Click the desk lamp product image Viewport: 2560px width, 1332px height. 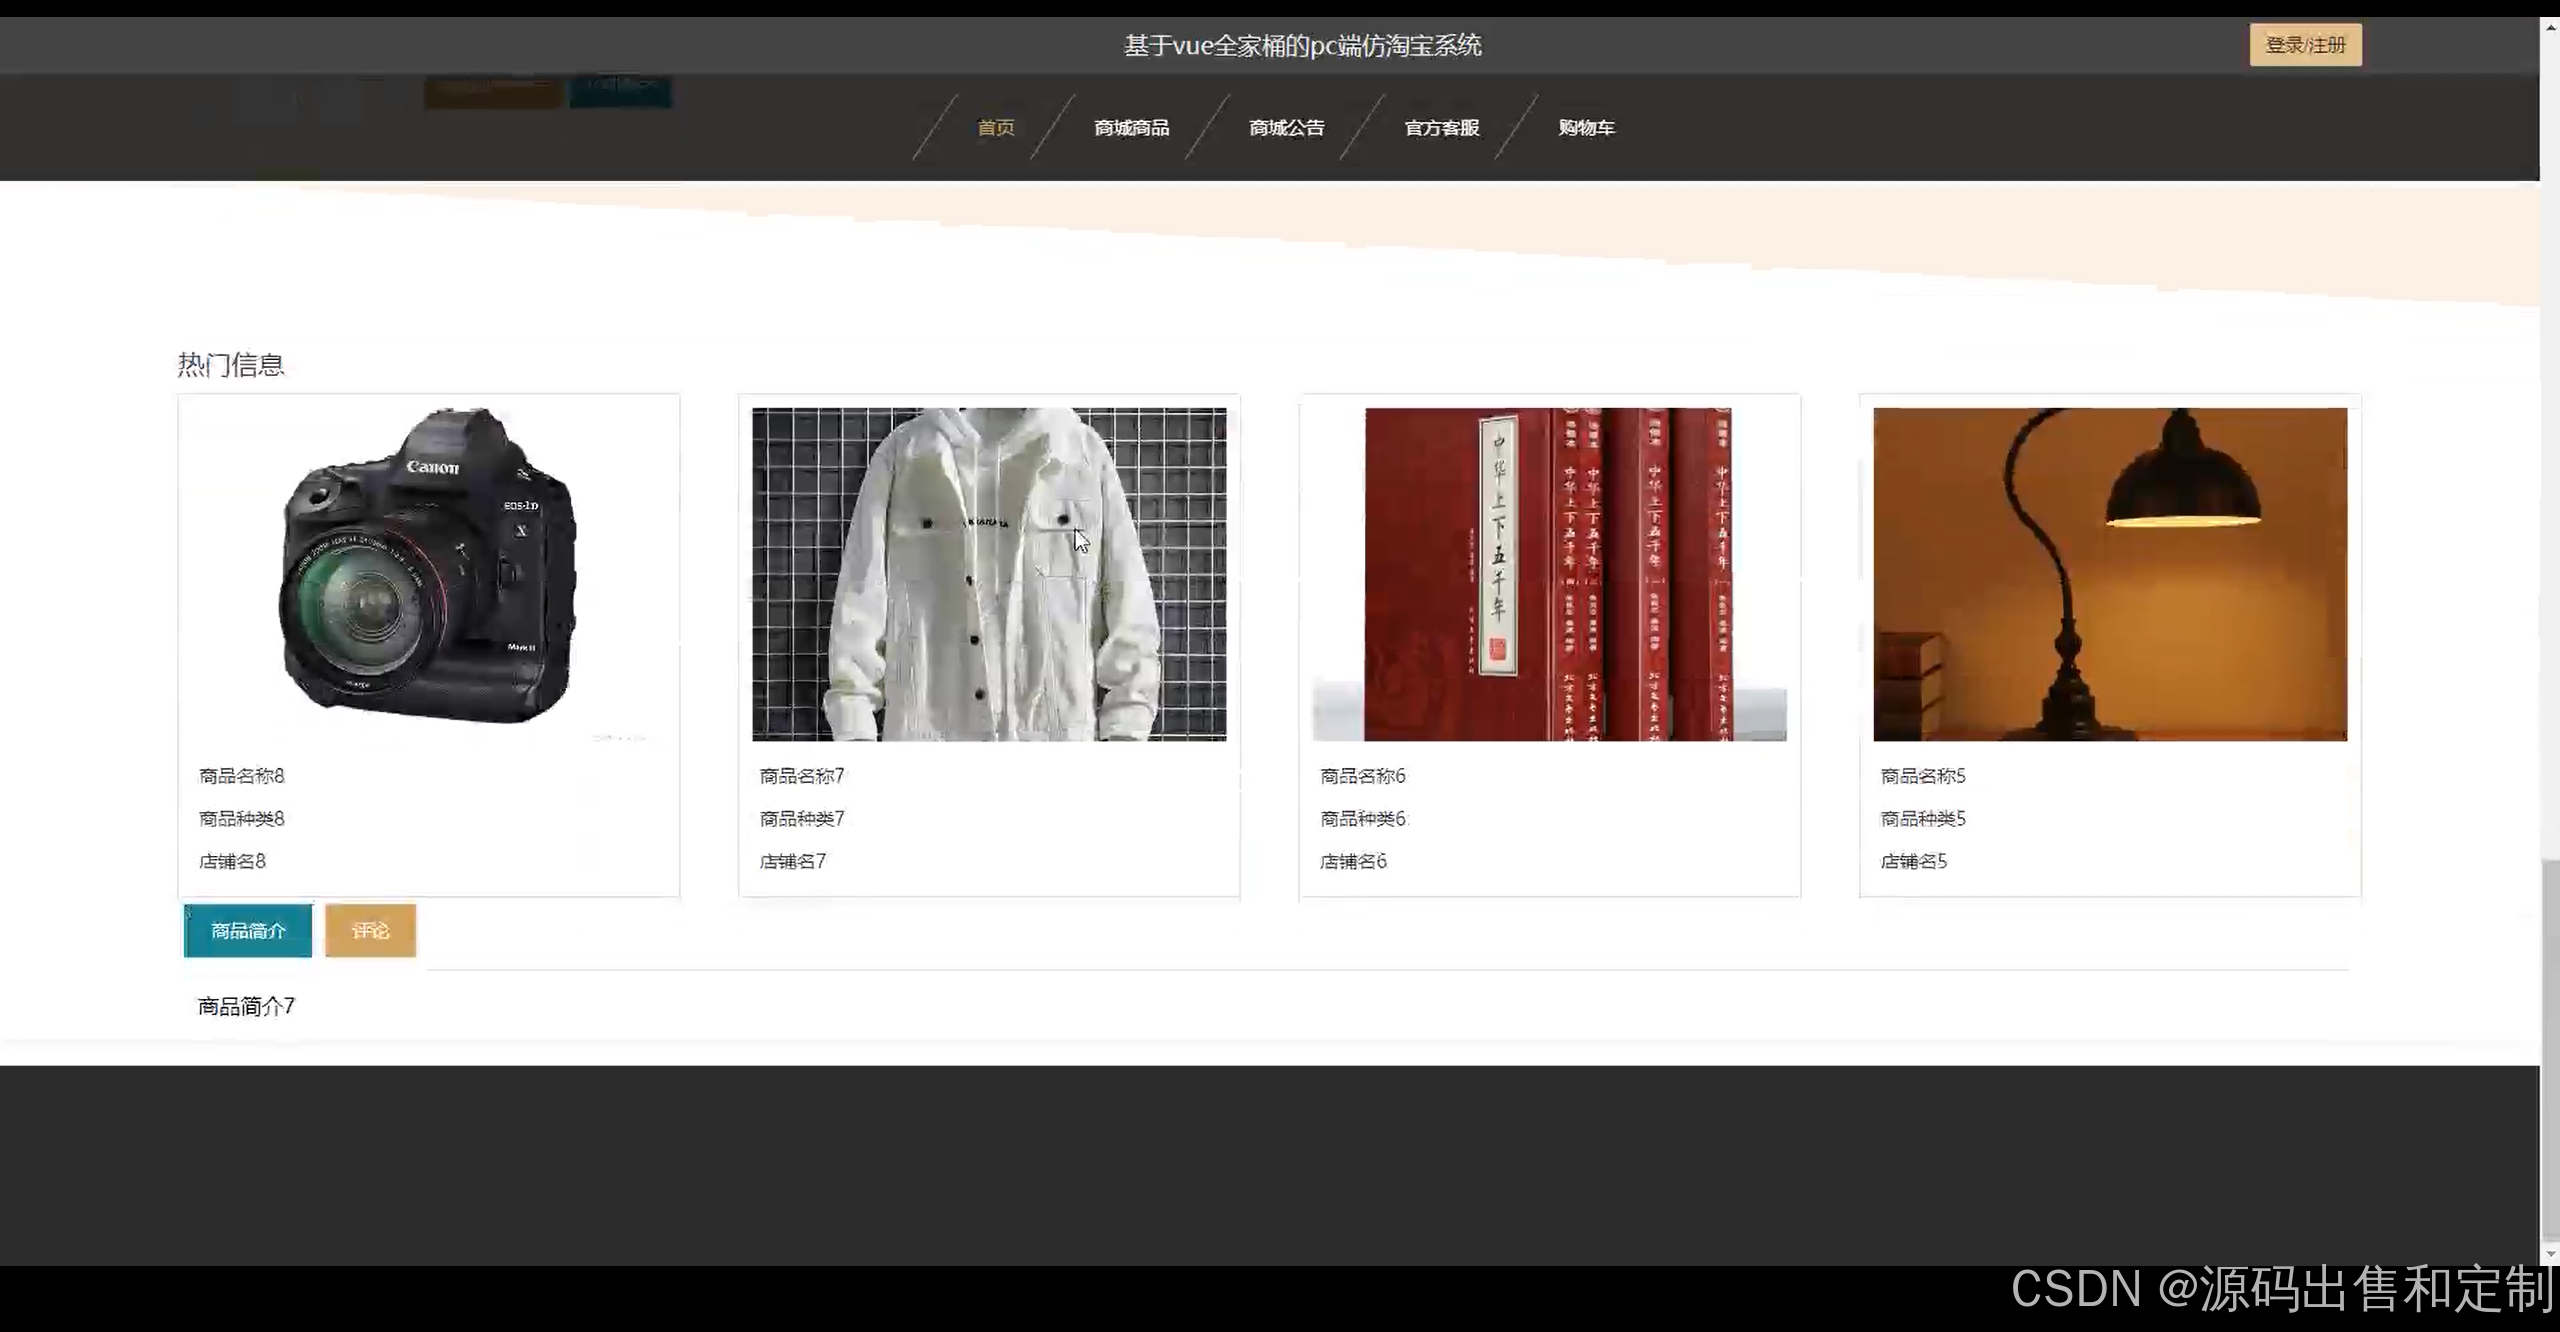(x=2110, y=573)
